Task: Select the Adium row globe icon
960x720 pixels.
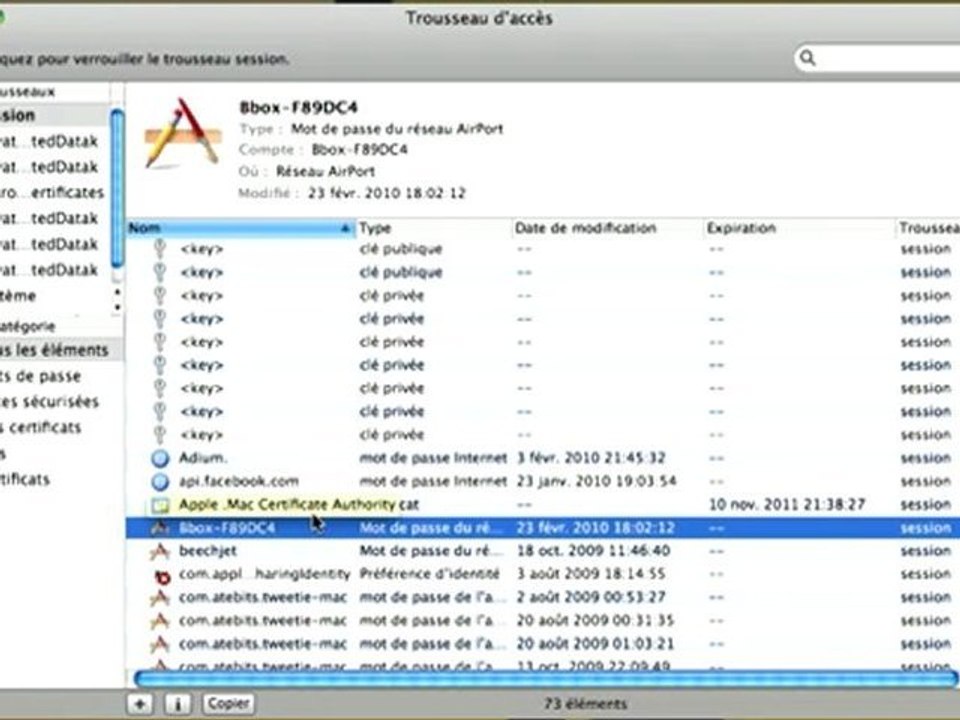Action: point(160,458)
